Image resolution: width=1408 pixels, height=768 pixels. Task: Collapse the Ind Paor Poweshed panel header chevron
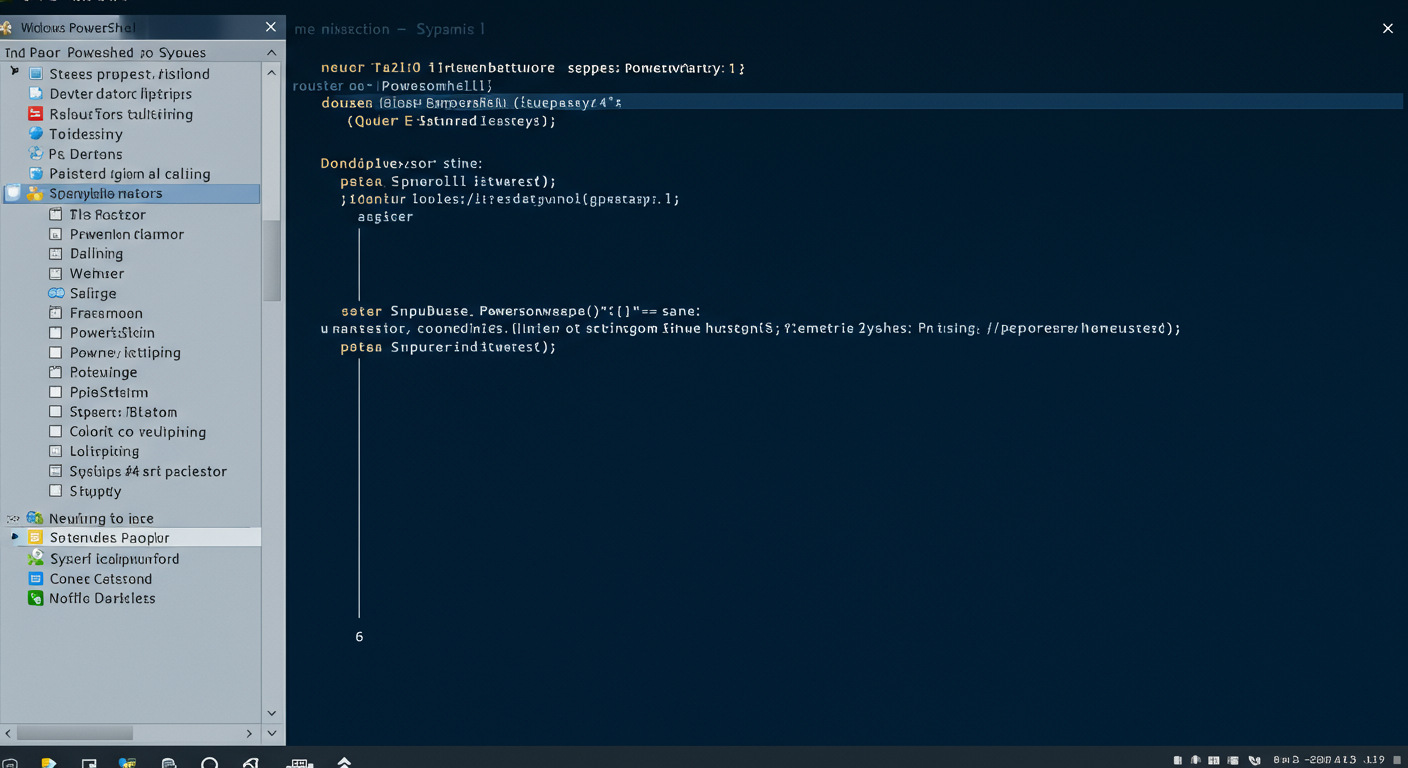click(x=271, y=52)
